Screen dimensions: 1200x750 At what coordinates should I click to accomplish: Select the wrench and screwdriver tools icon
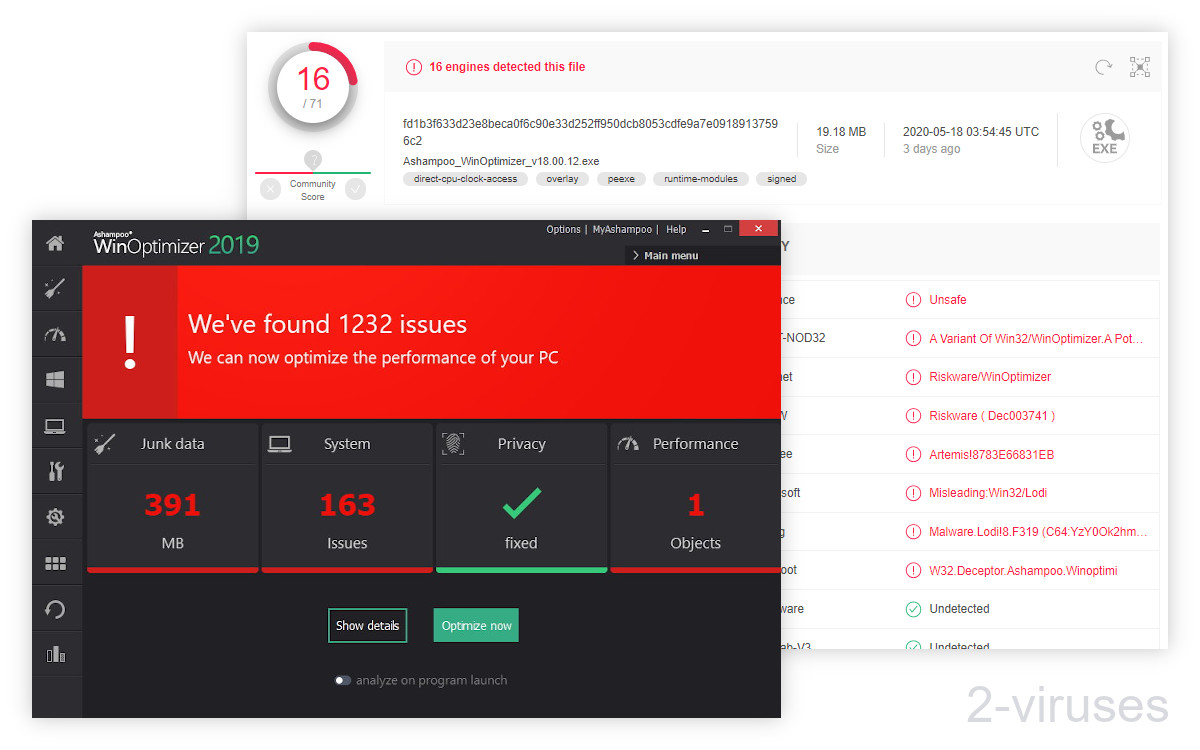coord(56,472)
